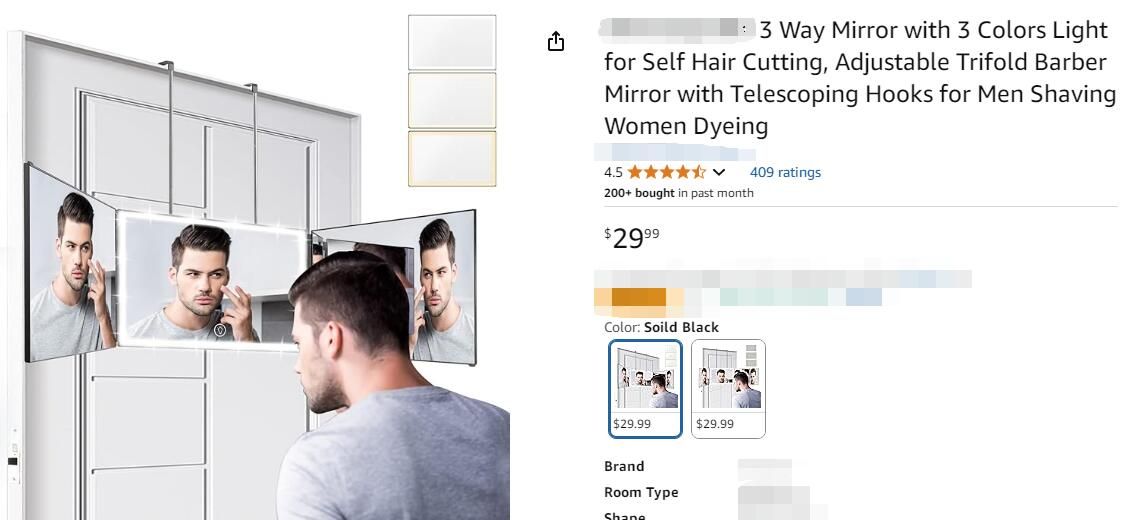The height and width of the screenshot is (520, 1140).
Task: Select the Soild Black color option
Action: [x=645, y=388]
